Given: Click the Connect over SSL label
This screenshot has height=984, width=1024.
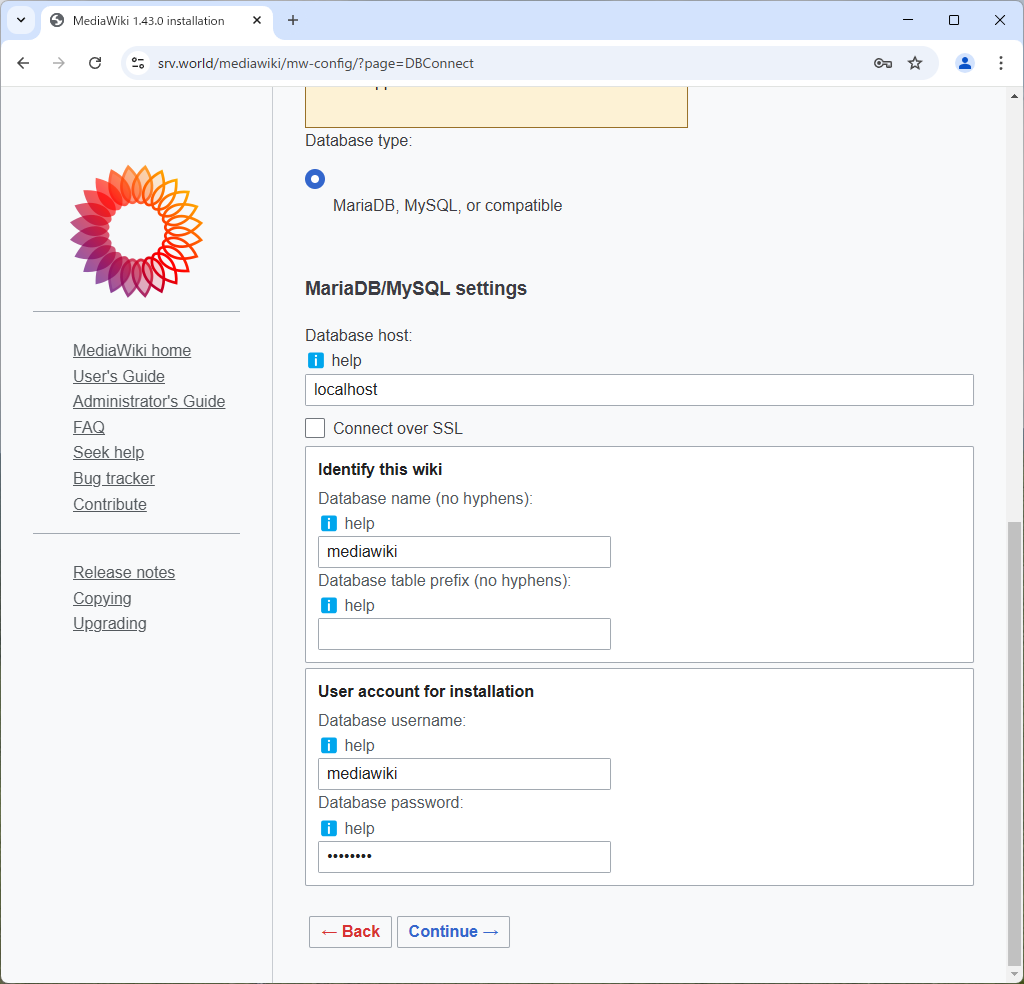Looking at the screenshot, I should pos(398,428).
